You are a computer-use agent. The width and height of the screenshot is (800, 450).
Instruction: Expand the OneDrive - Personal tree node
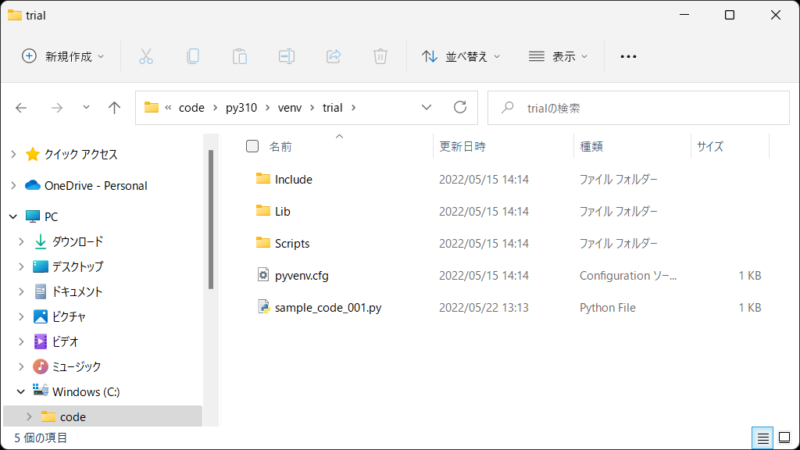pos(13,185)
